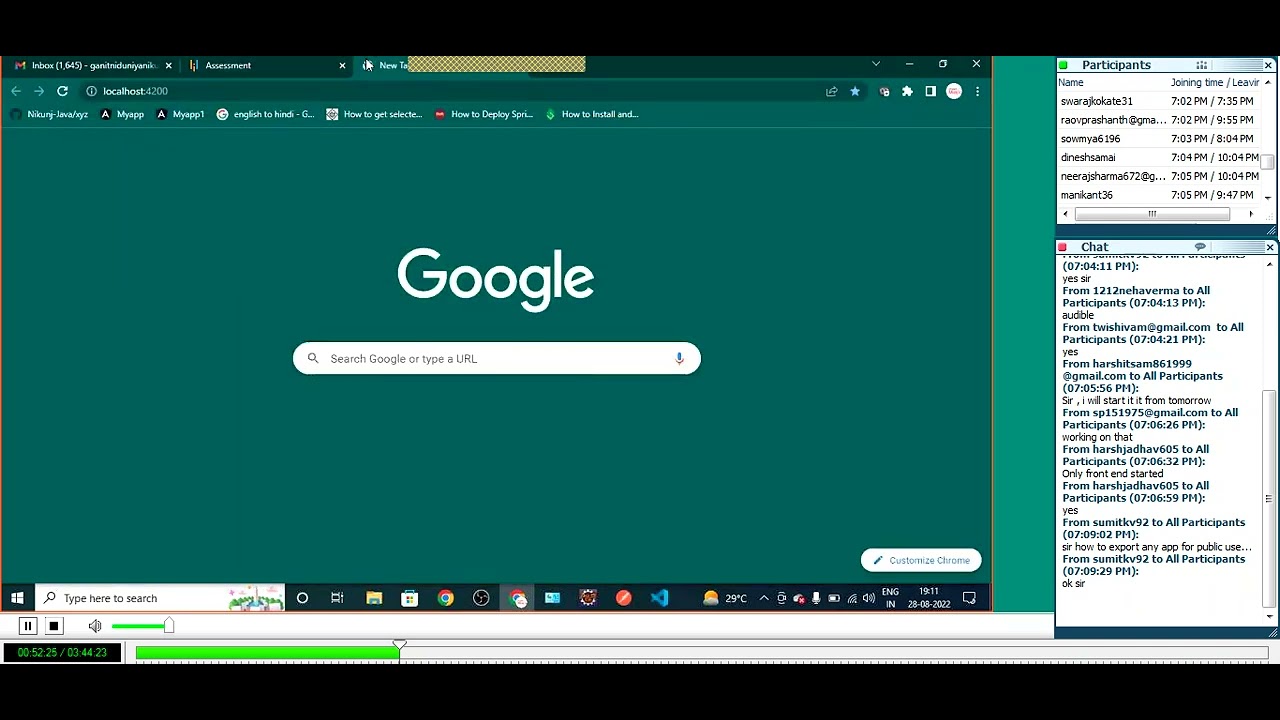This screenshot has width=1280, height=720.
Task: Seek within the green playback progress bar
Action: pyautogui.click(x=267, y=653)
